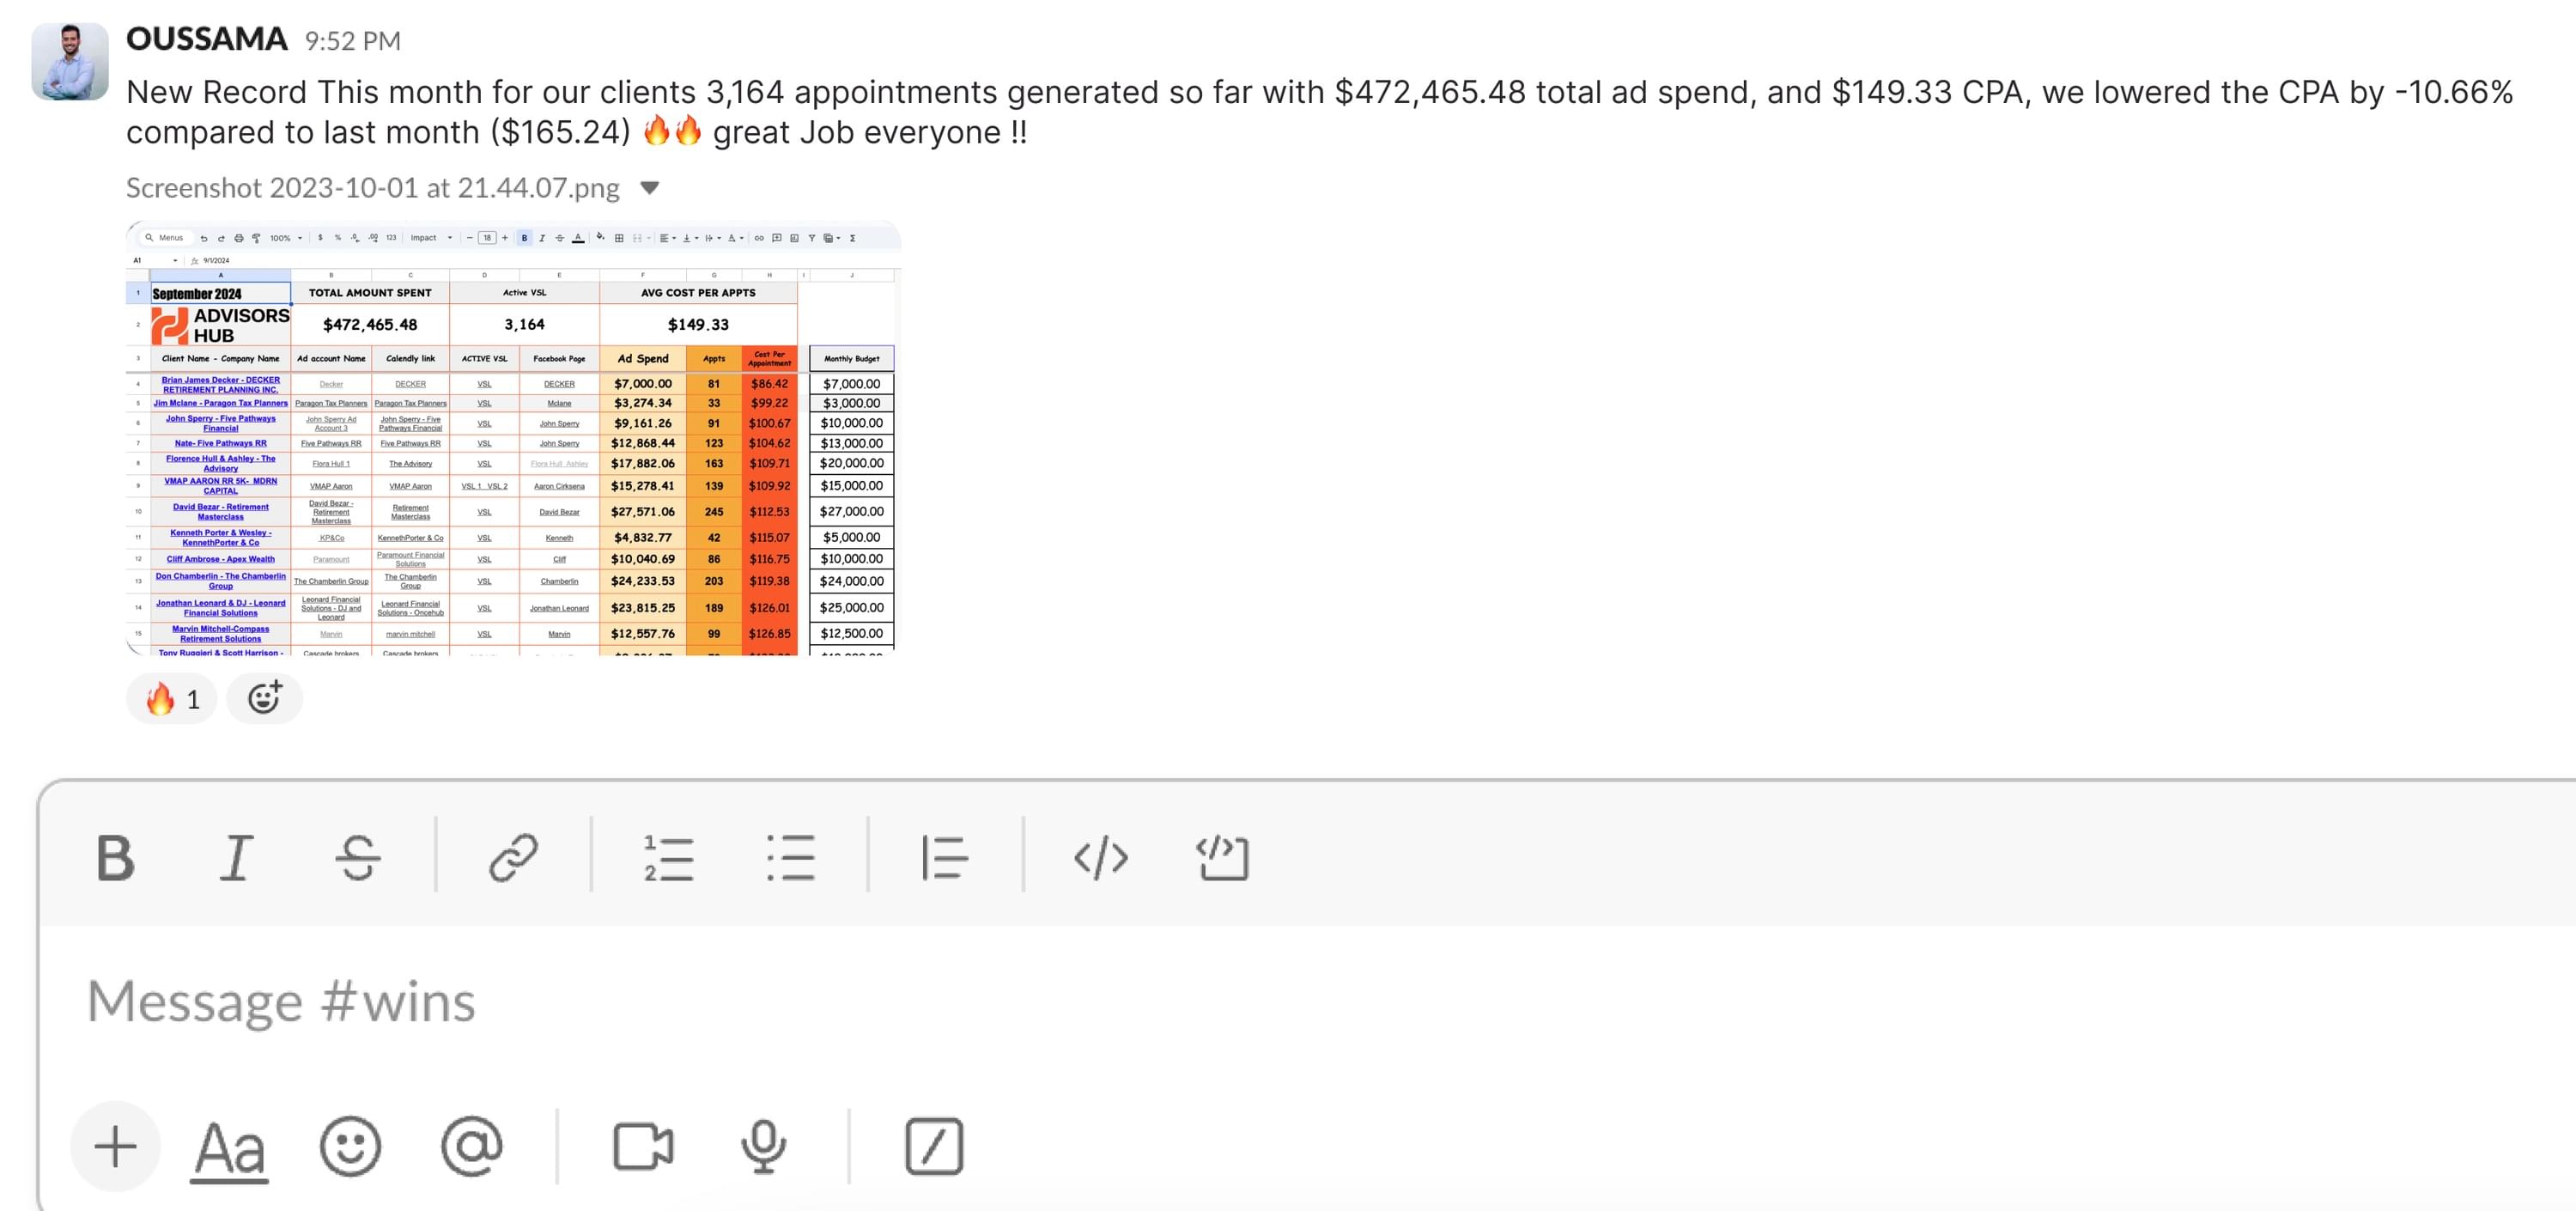Image resolution: width=2576 pixels, height=1211 pixels.
Task: Open the emoji picker in composer
Action: (x=350, y=1146)
